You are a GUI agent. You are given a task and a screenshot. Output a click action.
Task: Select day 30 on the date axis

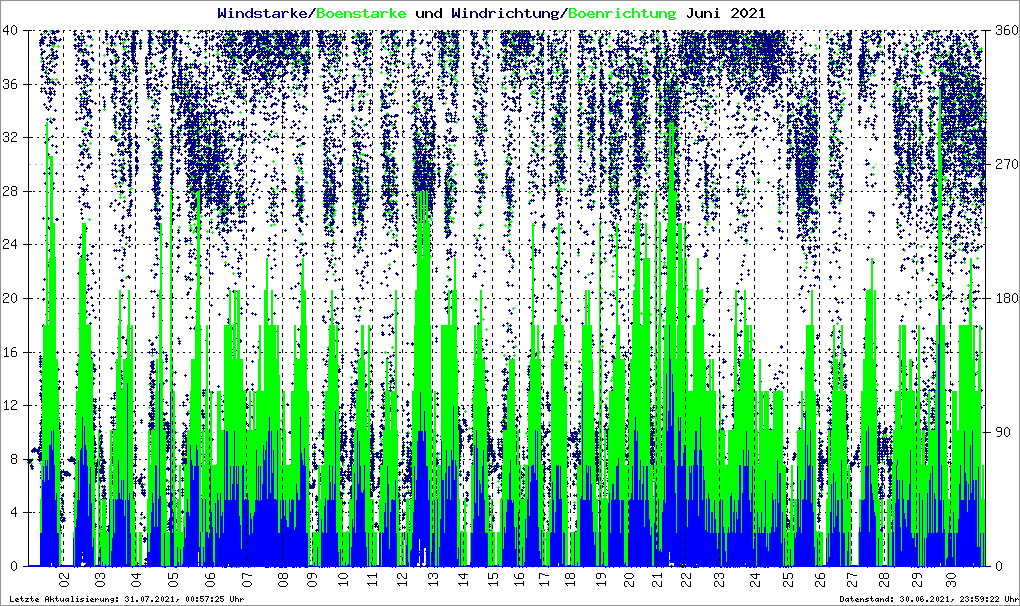(950, 579)
